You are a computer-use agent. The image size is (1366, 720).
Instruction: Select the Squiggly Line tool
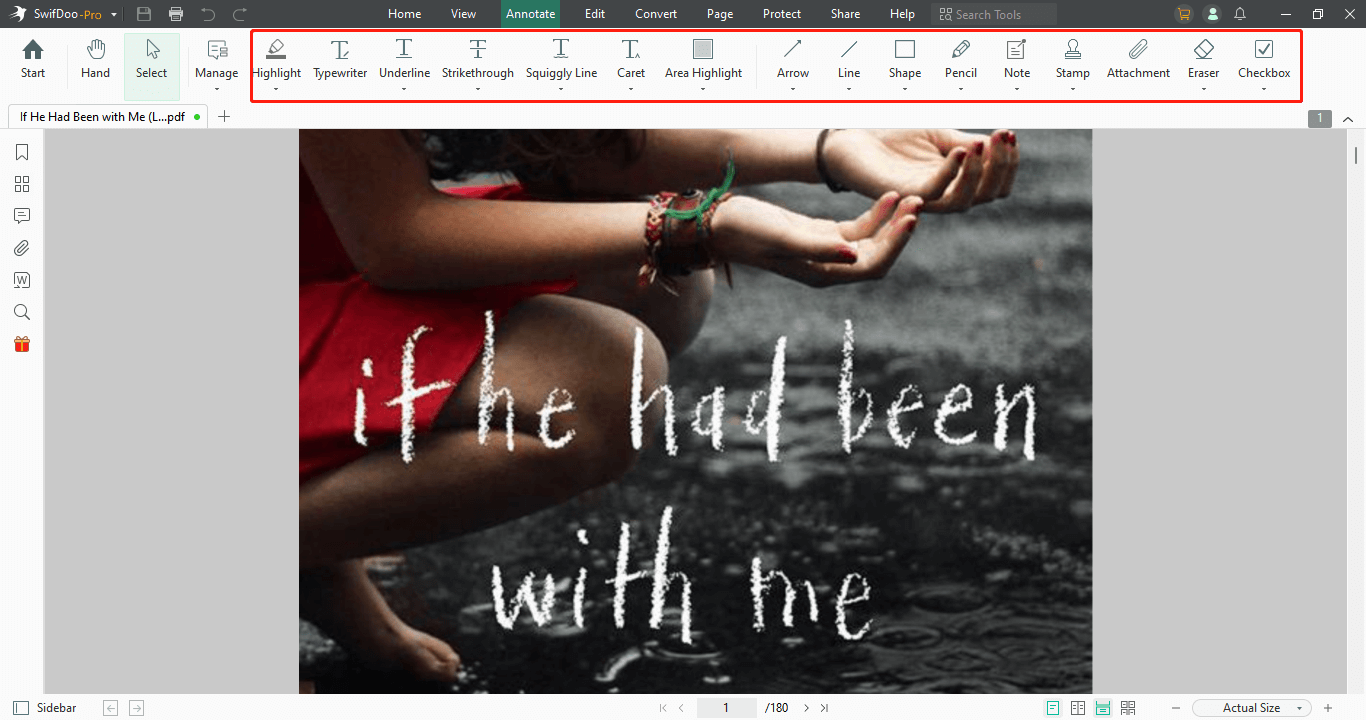pyautogui.click(x=561, y=59)
